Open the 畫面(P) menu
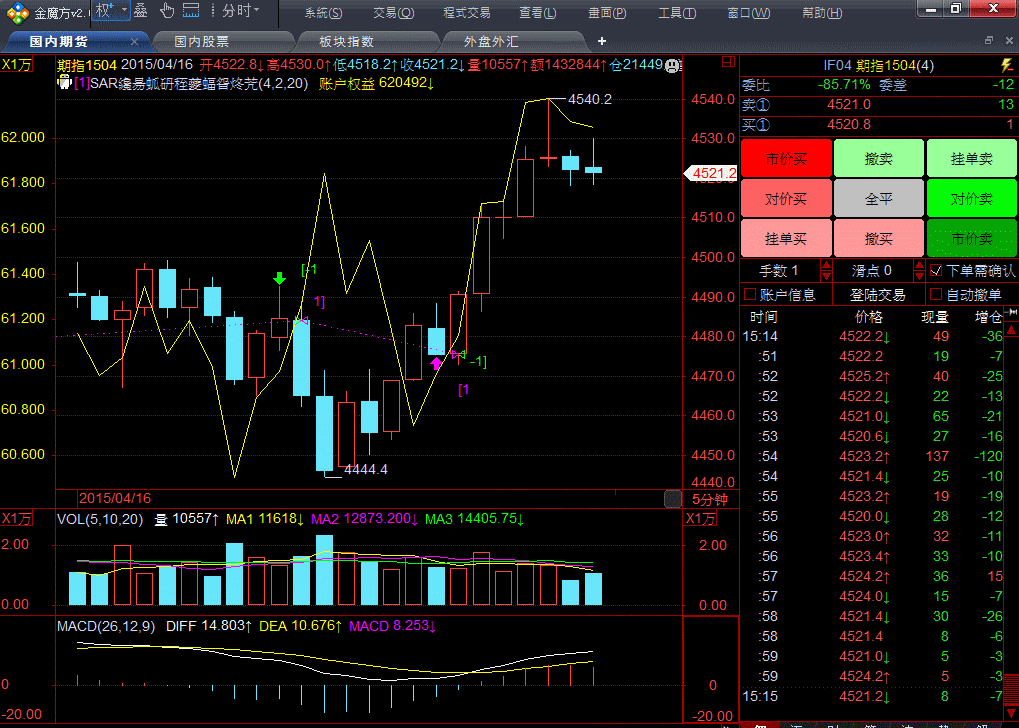The width and height of the screenshot is (1019, 728). [x=608, y=12]
